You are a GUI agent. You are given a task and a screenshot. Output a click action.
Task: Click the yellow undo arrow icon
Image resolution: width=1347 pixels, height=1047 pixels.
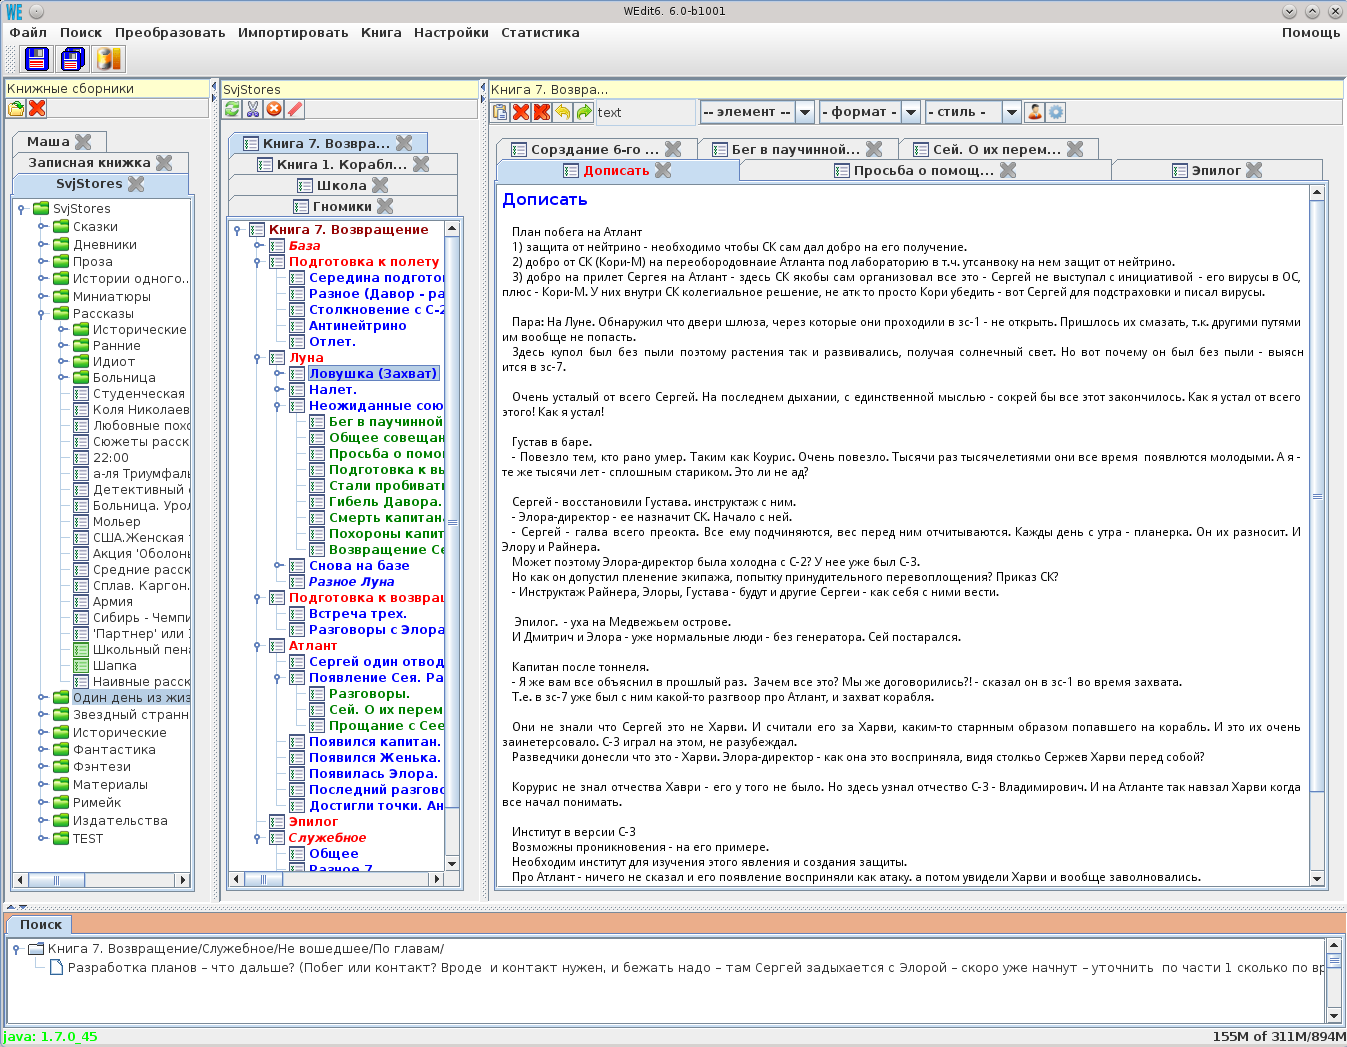click(x=563, y=112)
